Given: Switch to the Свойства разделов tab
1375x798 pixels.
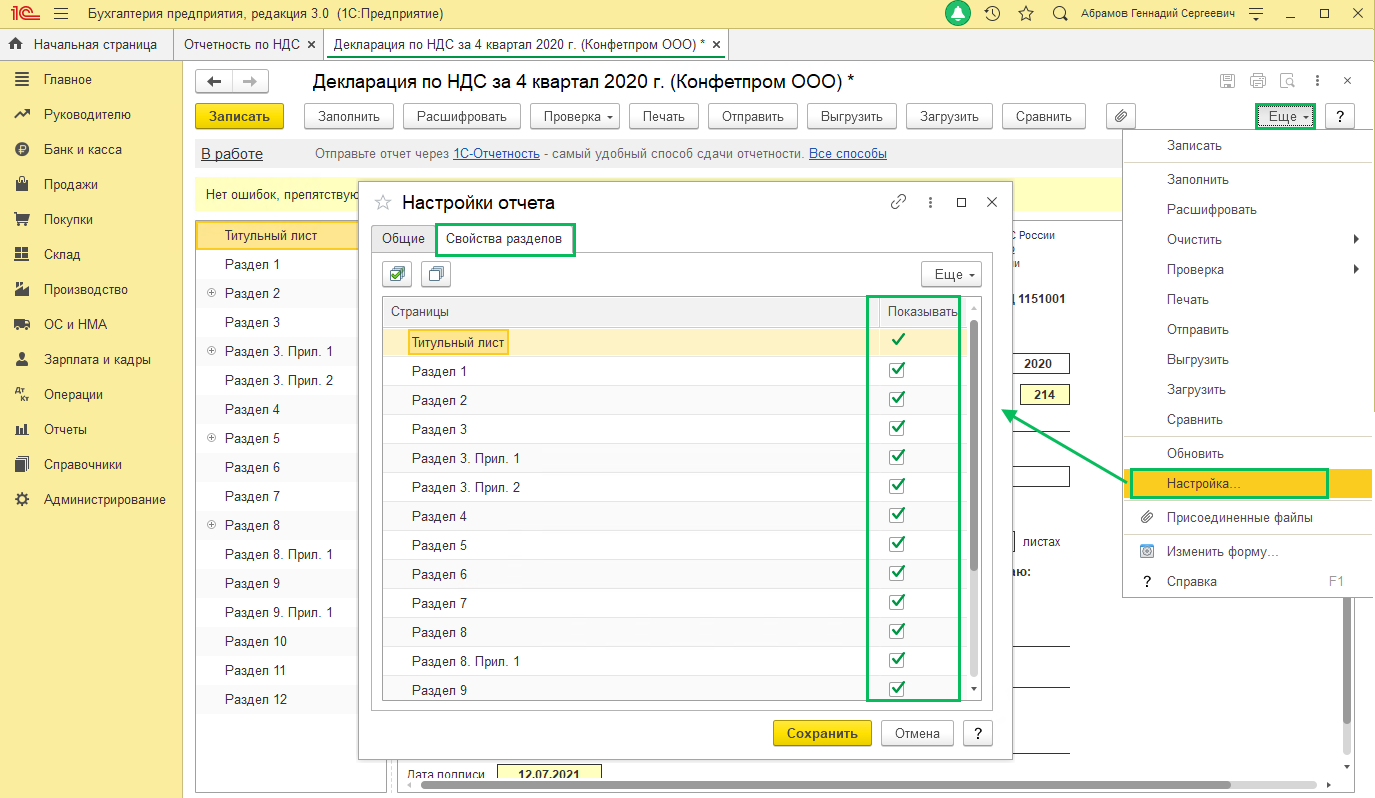Looking at the screenshot, I should click(506, 239).
